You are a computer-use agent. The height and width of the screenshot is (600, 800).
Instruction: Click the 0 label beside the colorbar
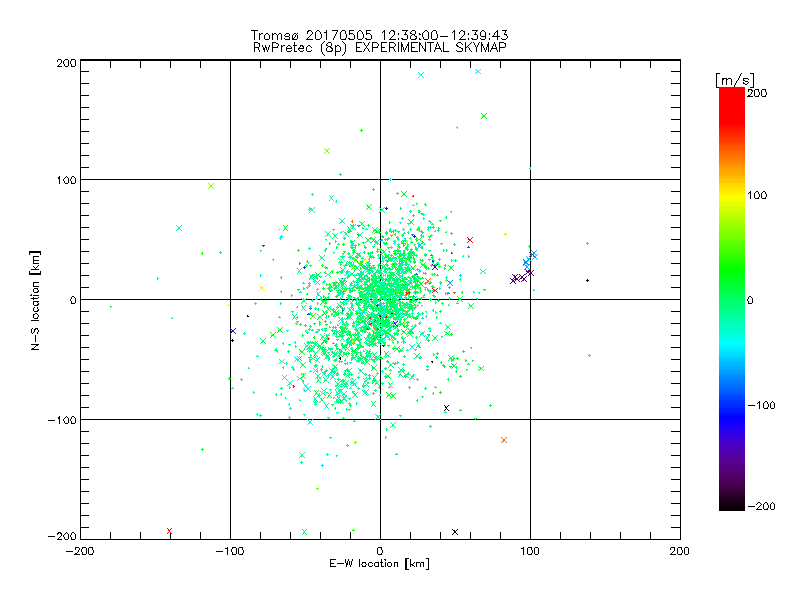pos(750,300)
